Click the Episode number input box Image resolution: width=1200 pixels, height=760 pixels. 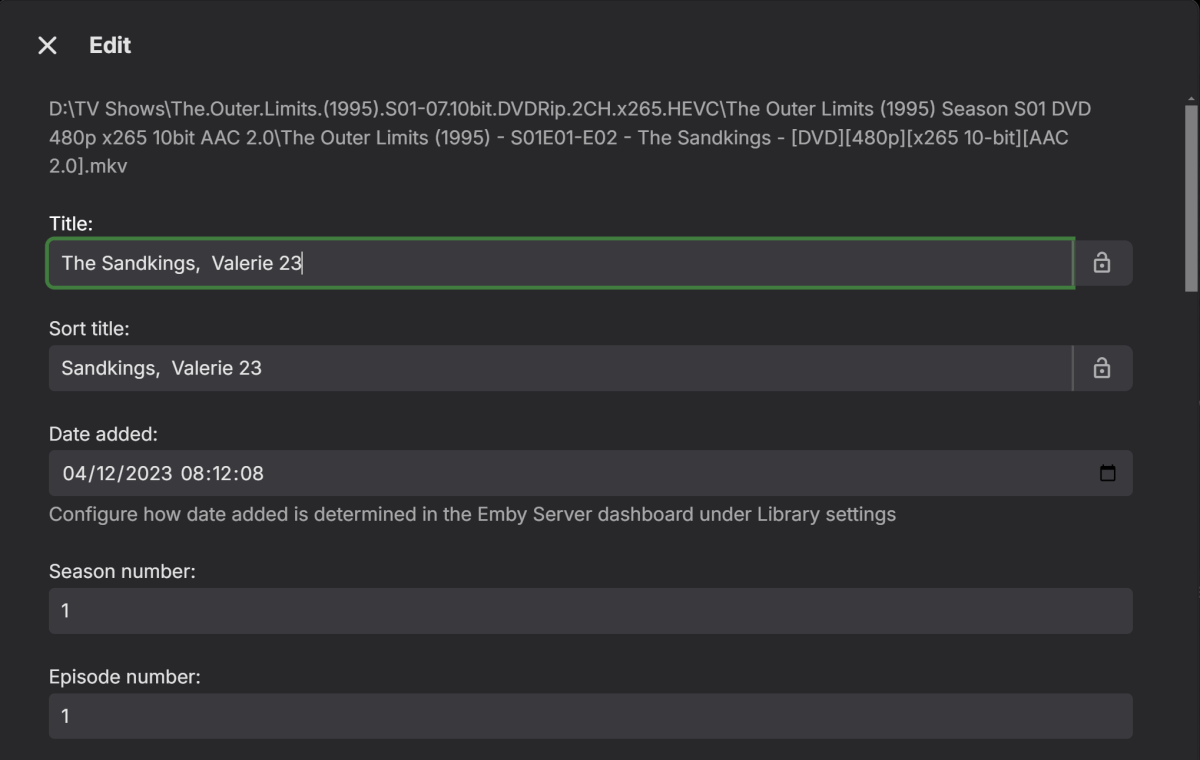590,715
